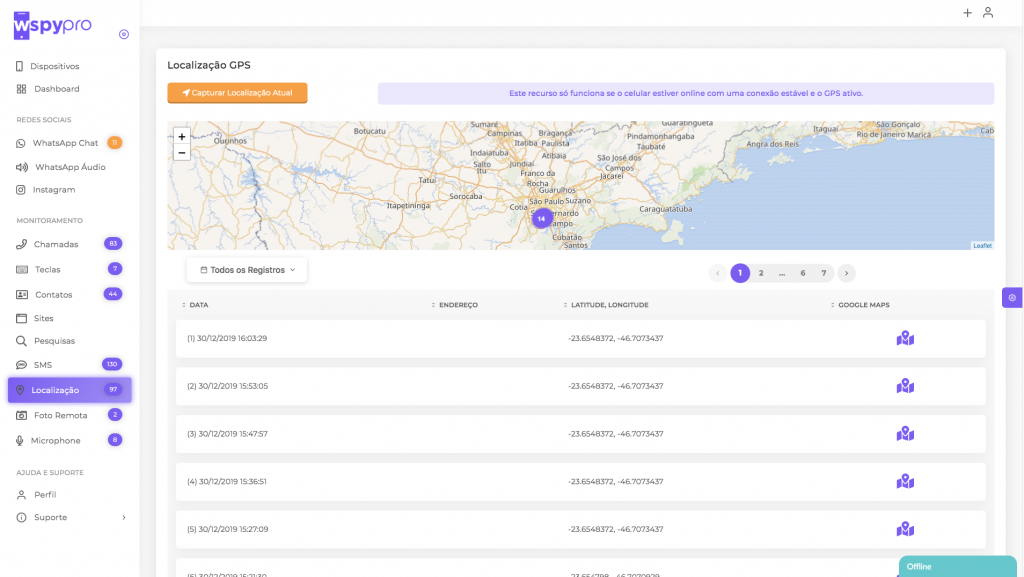Click the SMS bubble icon
The height and width of the screenshot is (577, 1024).
(x=22, y=365)
